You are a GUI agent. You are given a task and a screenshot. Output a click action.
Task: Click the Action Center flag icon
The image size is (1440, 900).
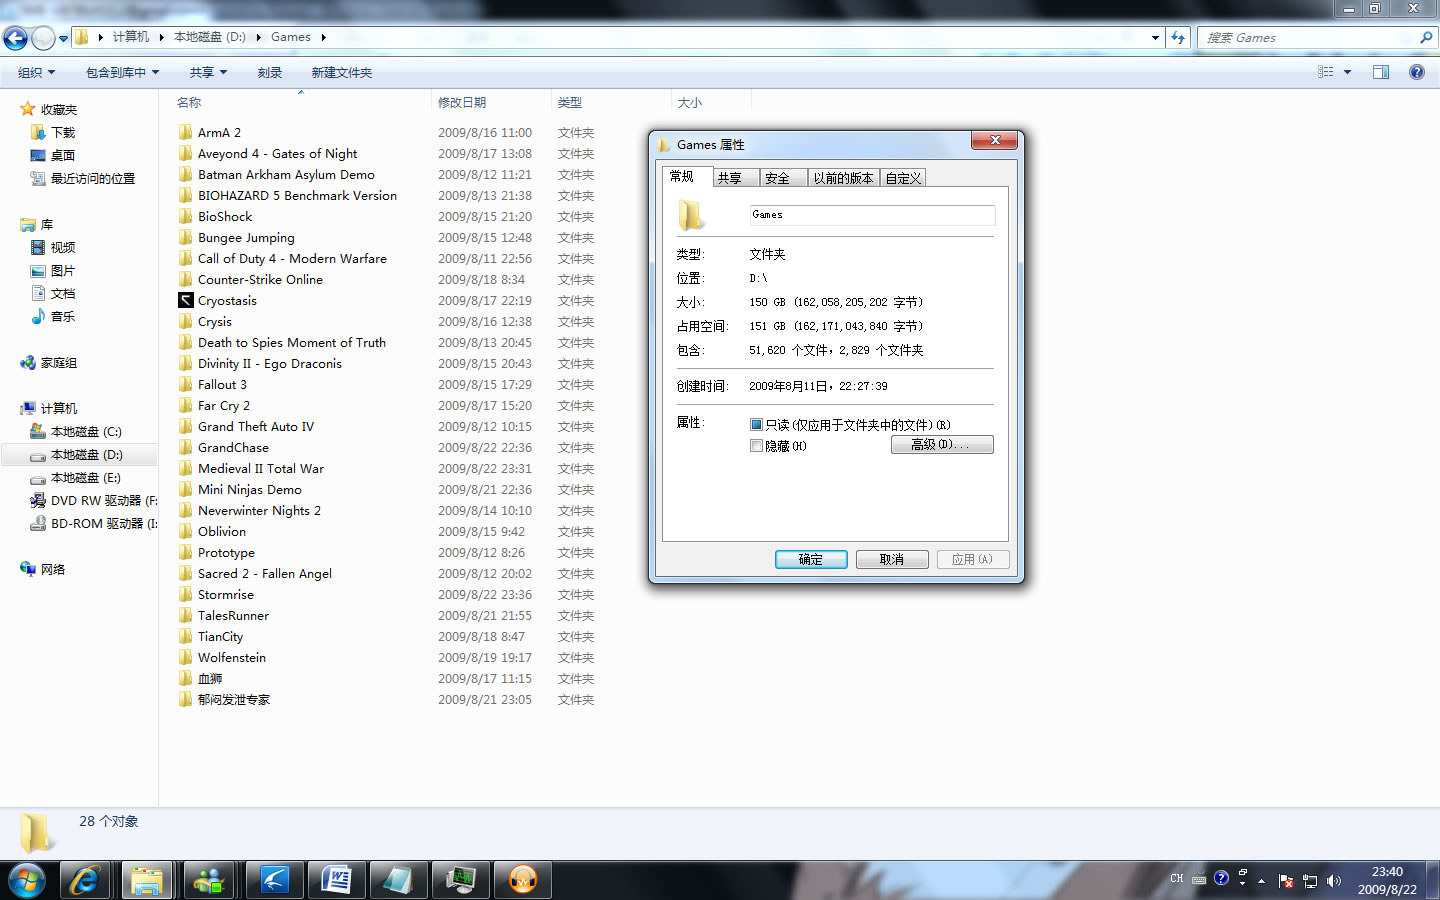click(1286, 881)
